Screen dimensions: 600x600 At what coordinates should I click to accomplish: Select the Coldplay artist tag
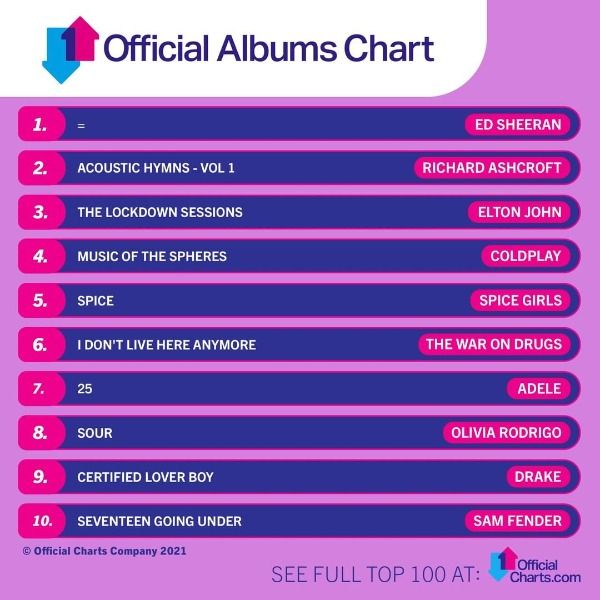point(526,256)
